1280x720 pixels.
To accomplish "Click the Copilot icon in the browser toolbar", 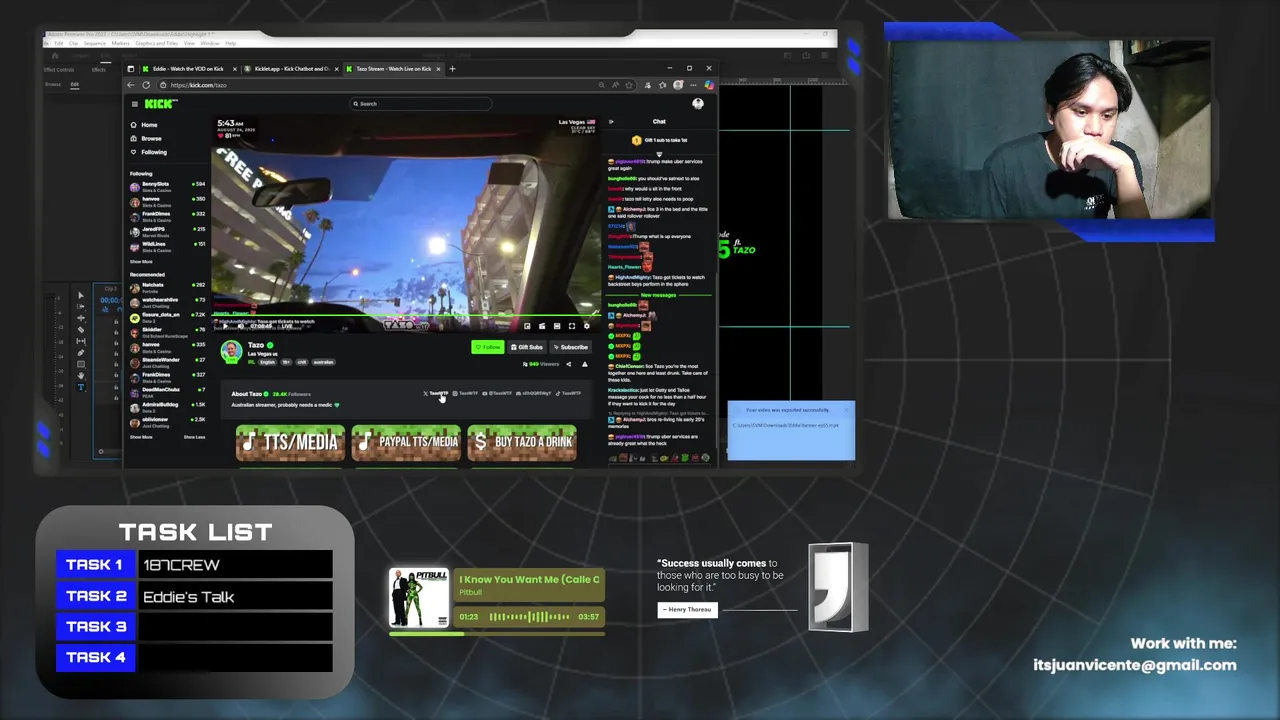I will pos(709,85).
